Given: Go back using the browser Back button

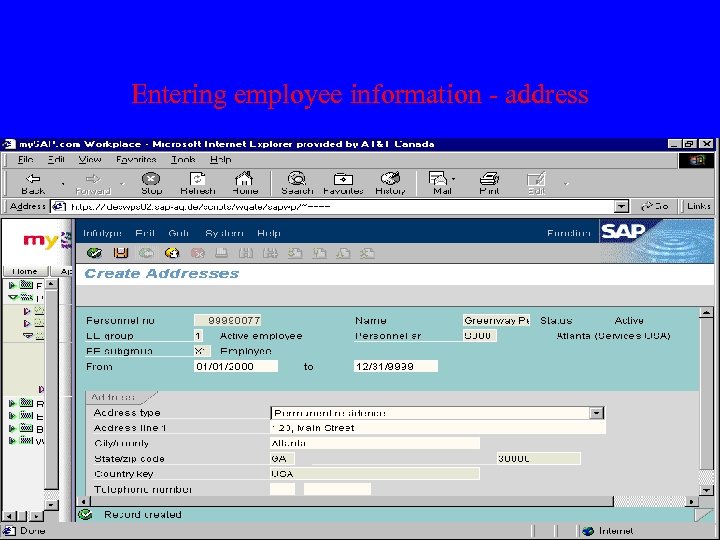Looking at the screenshot, I should click(x=33, y=184).
